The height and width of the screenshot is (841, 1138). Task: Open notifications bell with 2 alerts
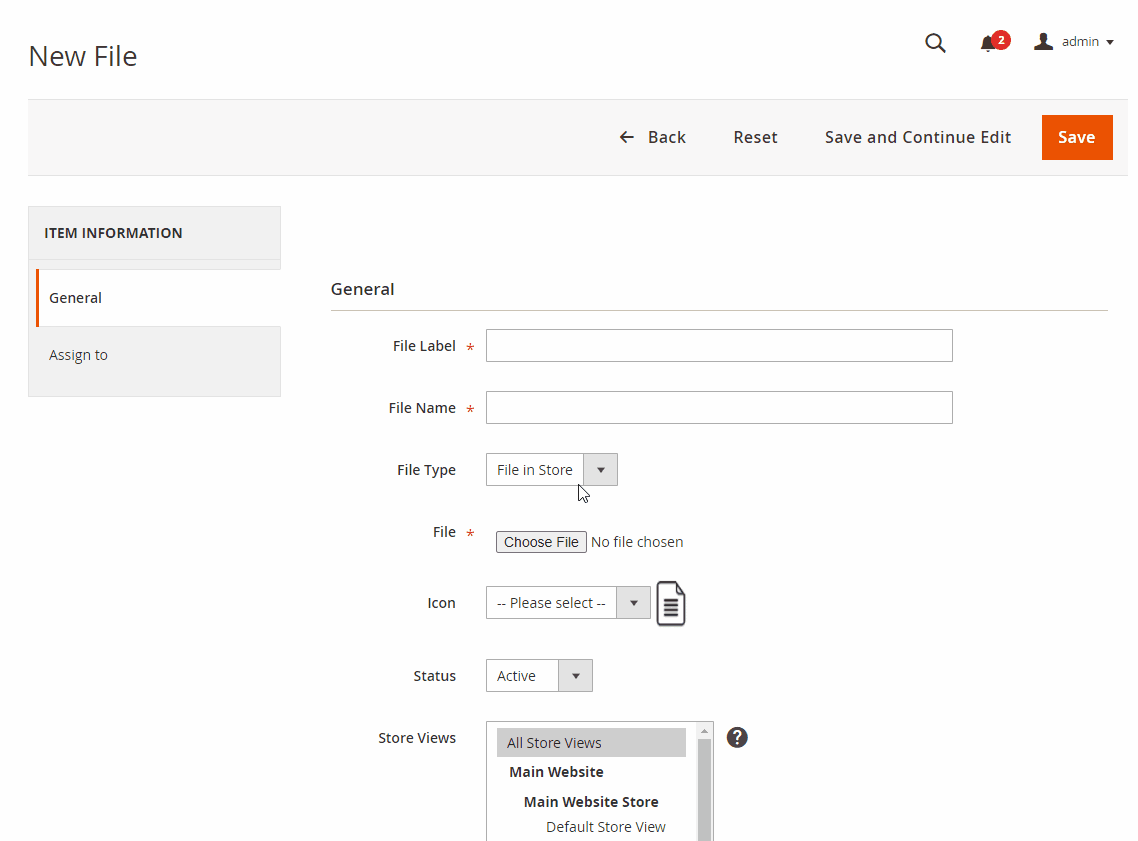990,43
